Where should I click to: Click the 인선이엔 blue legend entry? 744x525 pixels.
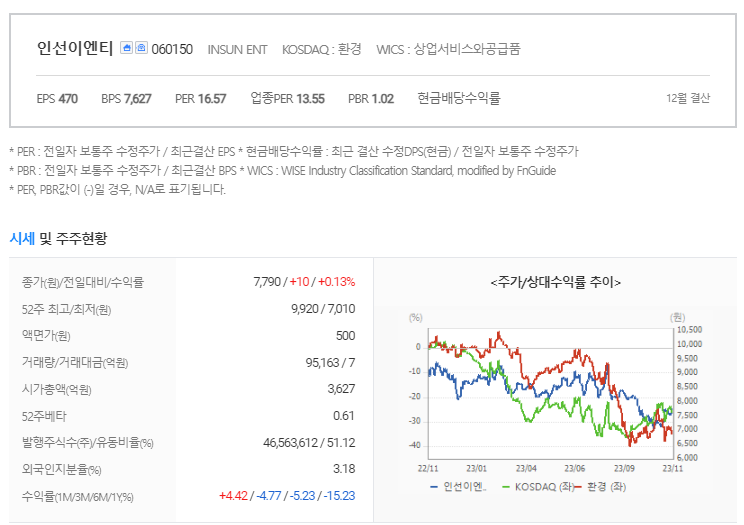(458, 487)
